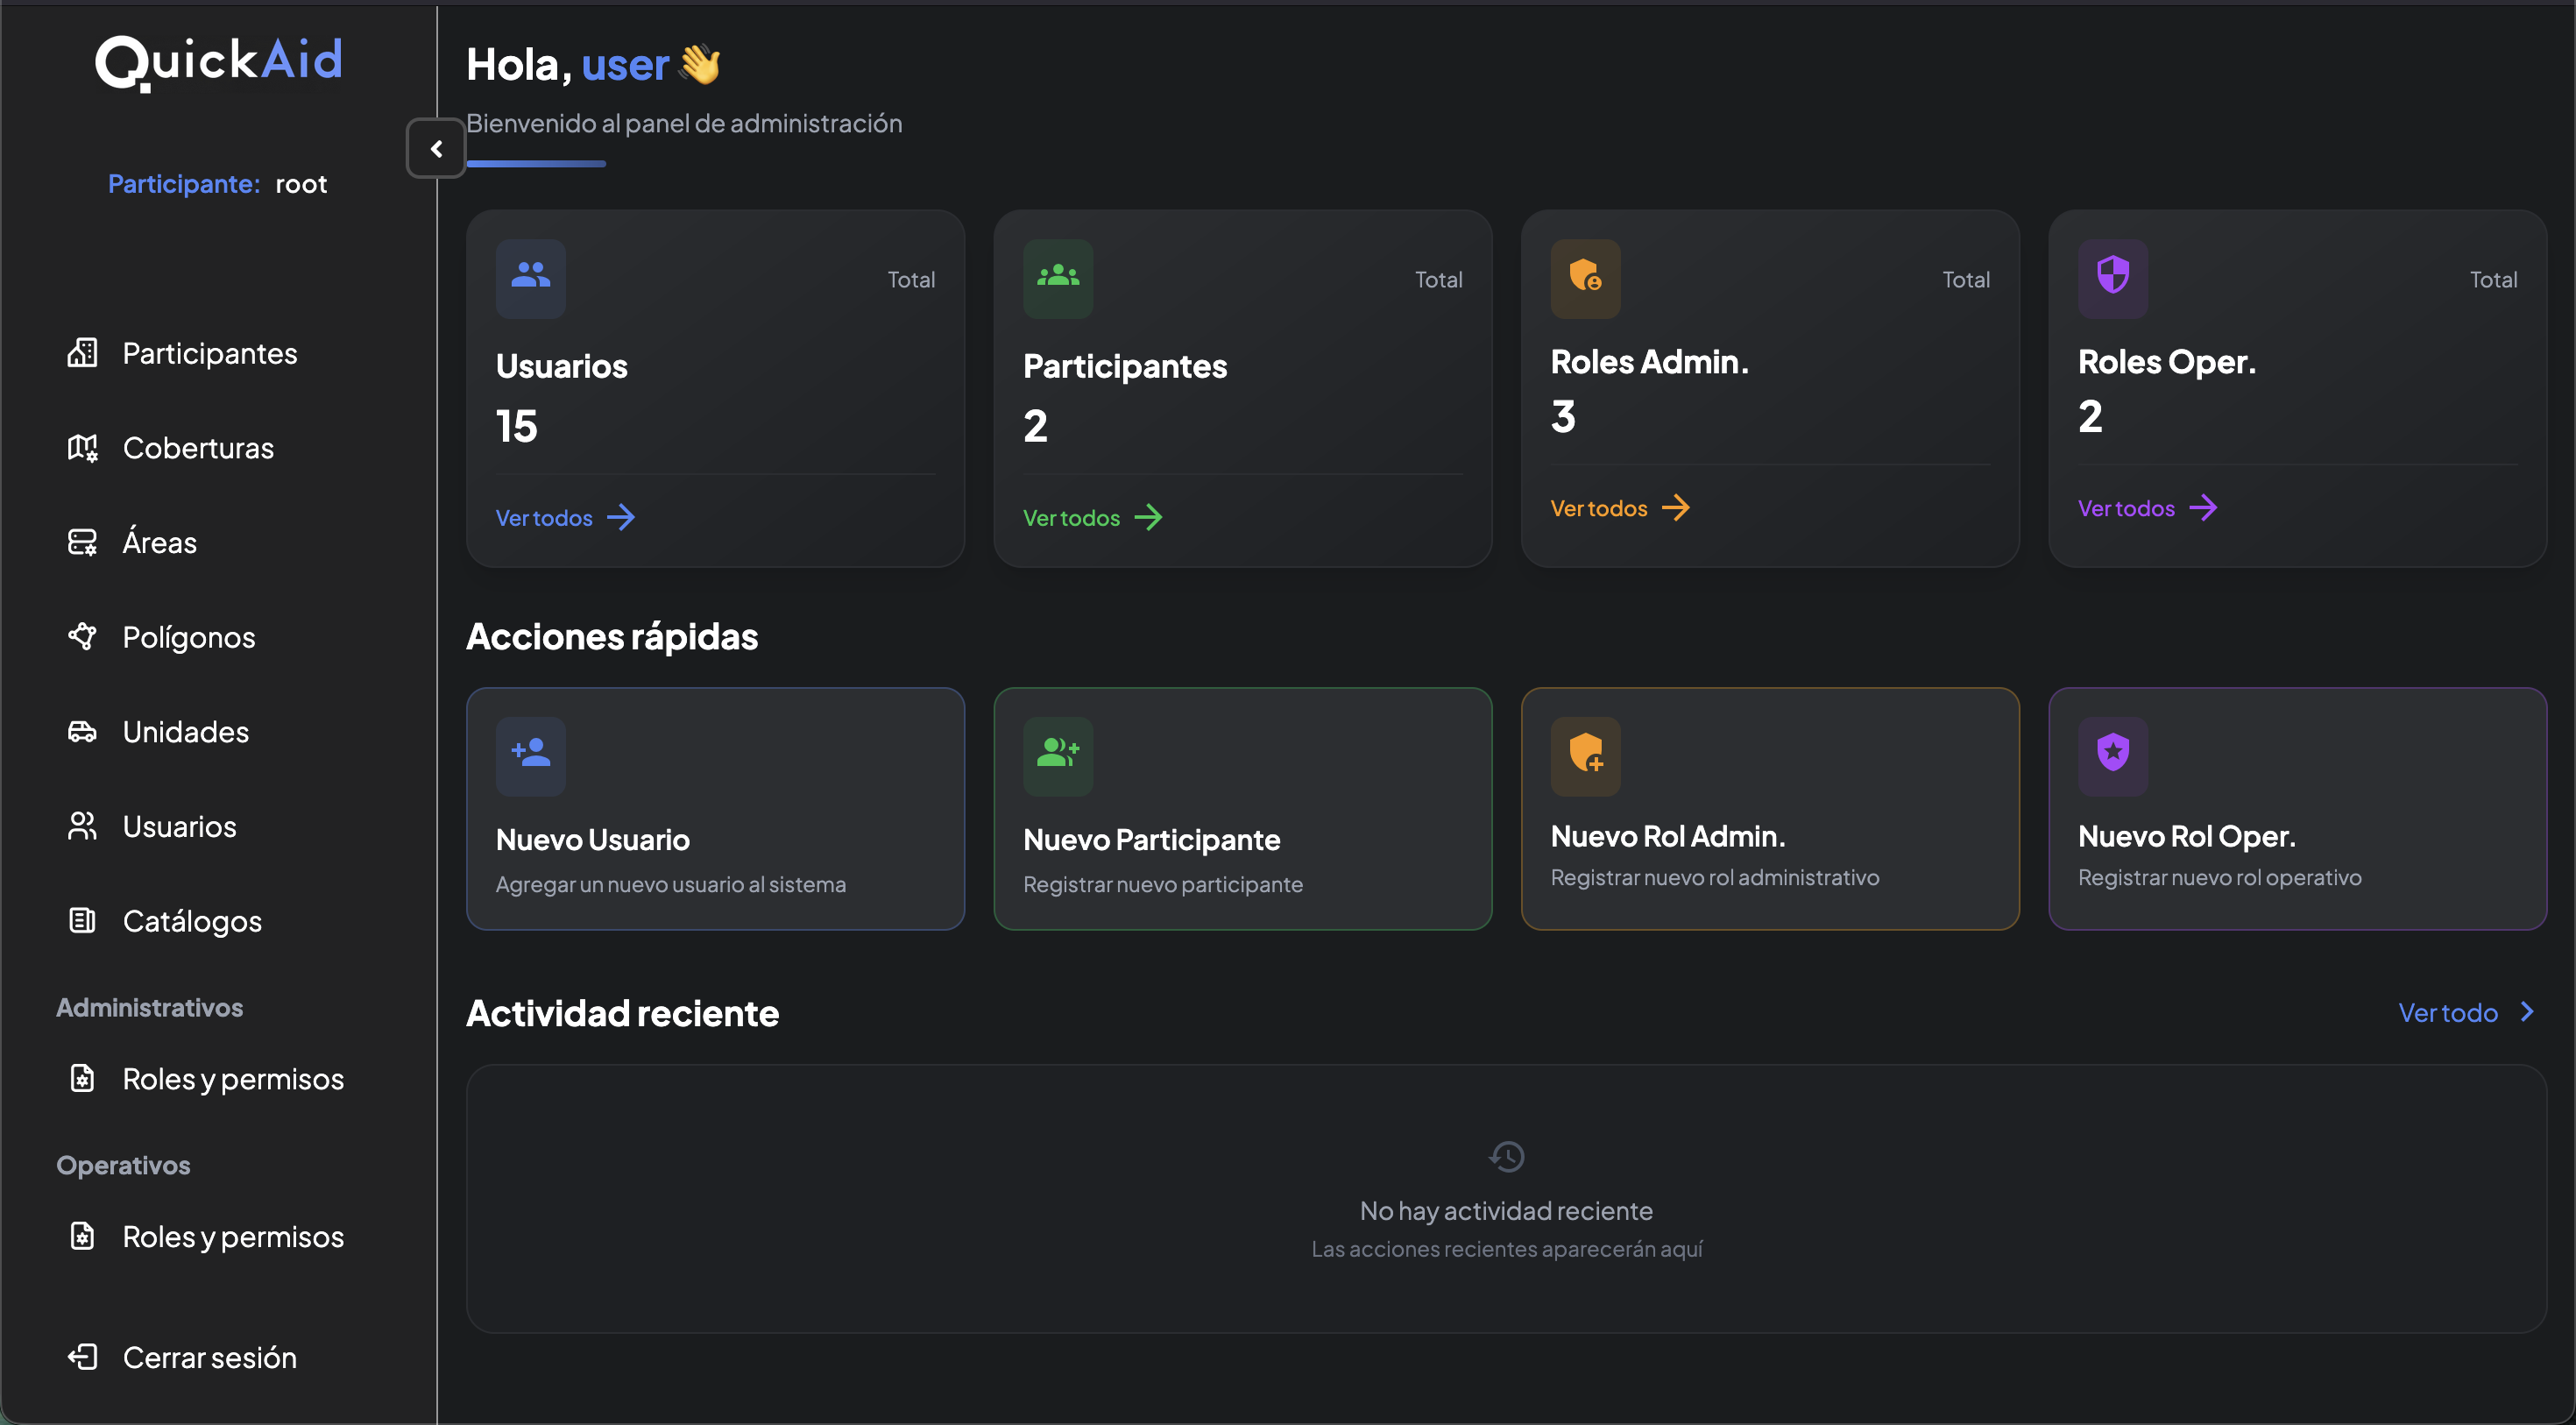Screen dimensions: 2576x1425
Task: Click the Áreas sidebar icon
Action: (x=83, y=542)
